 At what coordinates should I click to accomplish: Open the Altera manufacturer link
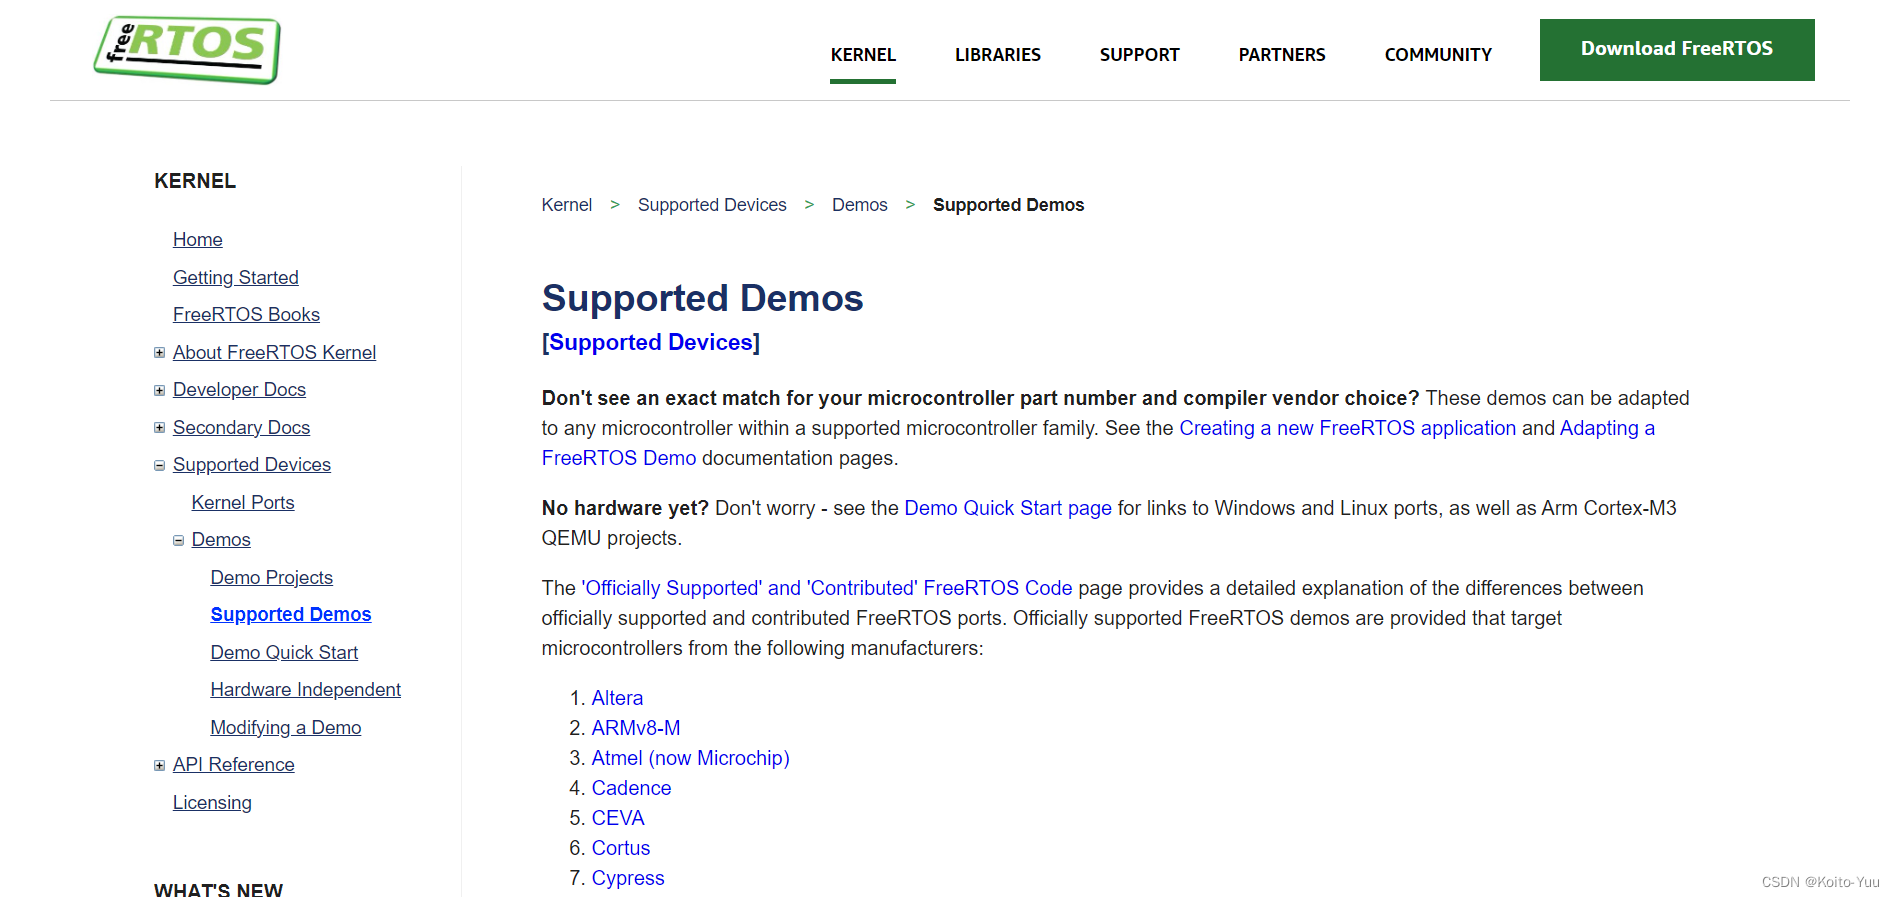coord(617,698)
